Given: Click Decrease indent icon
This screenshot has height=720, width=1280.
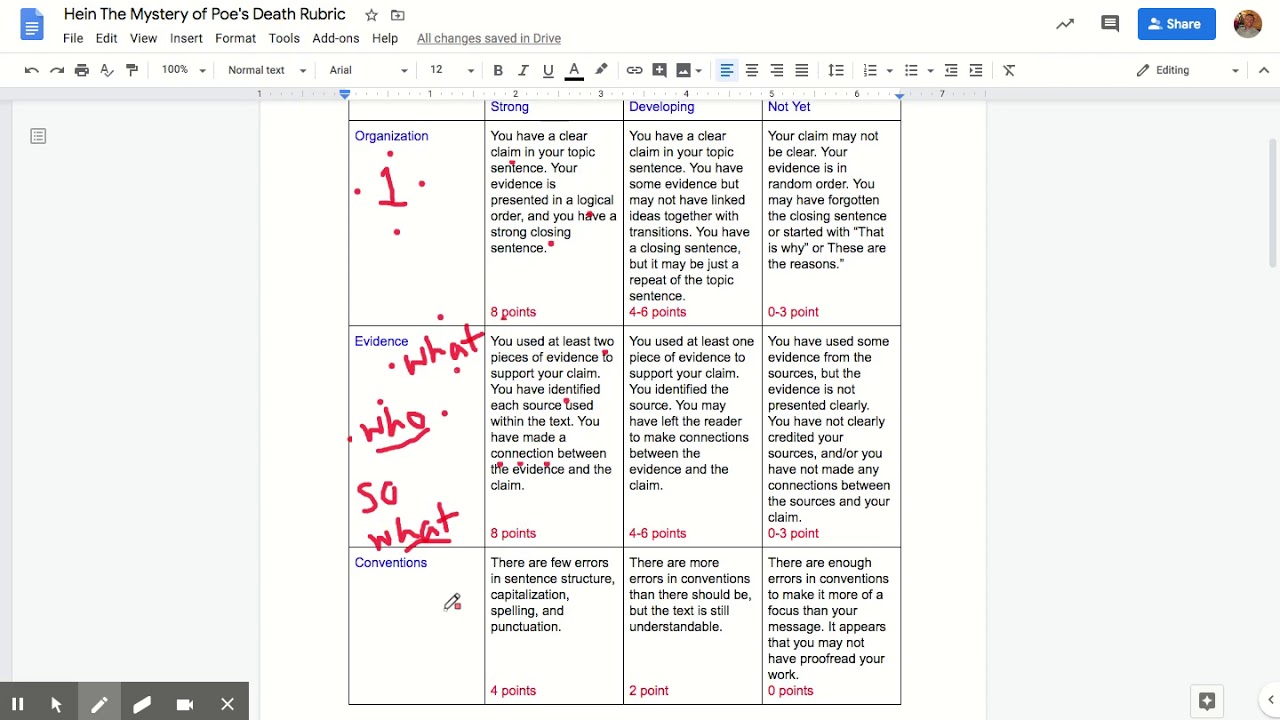Looking at the screenshot, I should (x=951, y=70).
